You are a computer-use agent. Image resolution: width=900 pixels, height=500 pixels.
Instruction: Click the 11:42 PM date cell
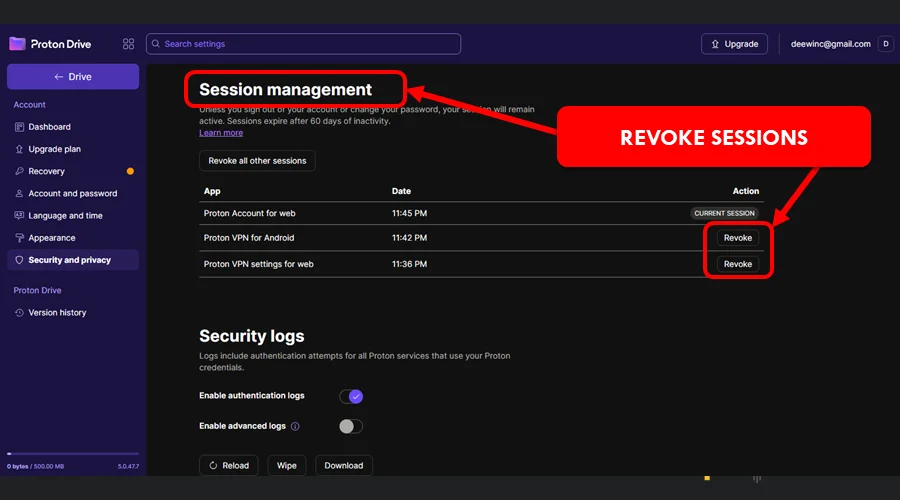(409, 238)
